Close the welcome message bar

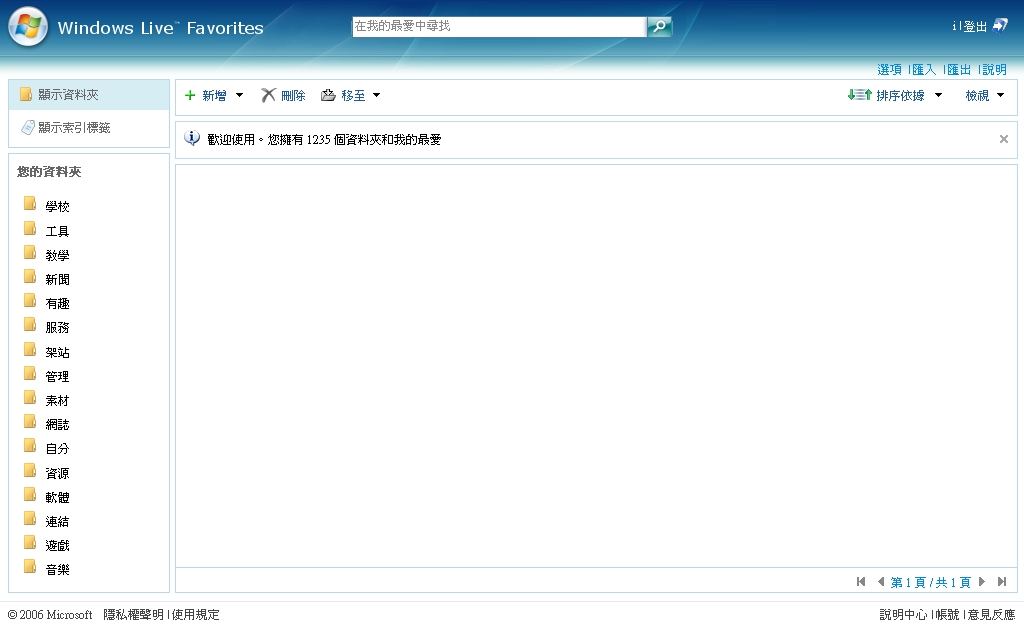(1004, 139)
